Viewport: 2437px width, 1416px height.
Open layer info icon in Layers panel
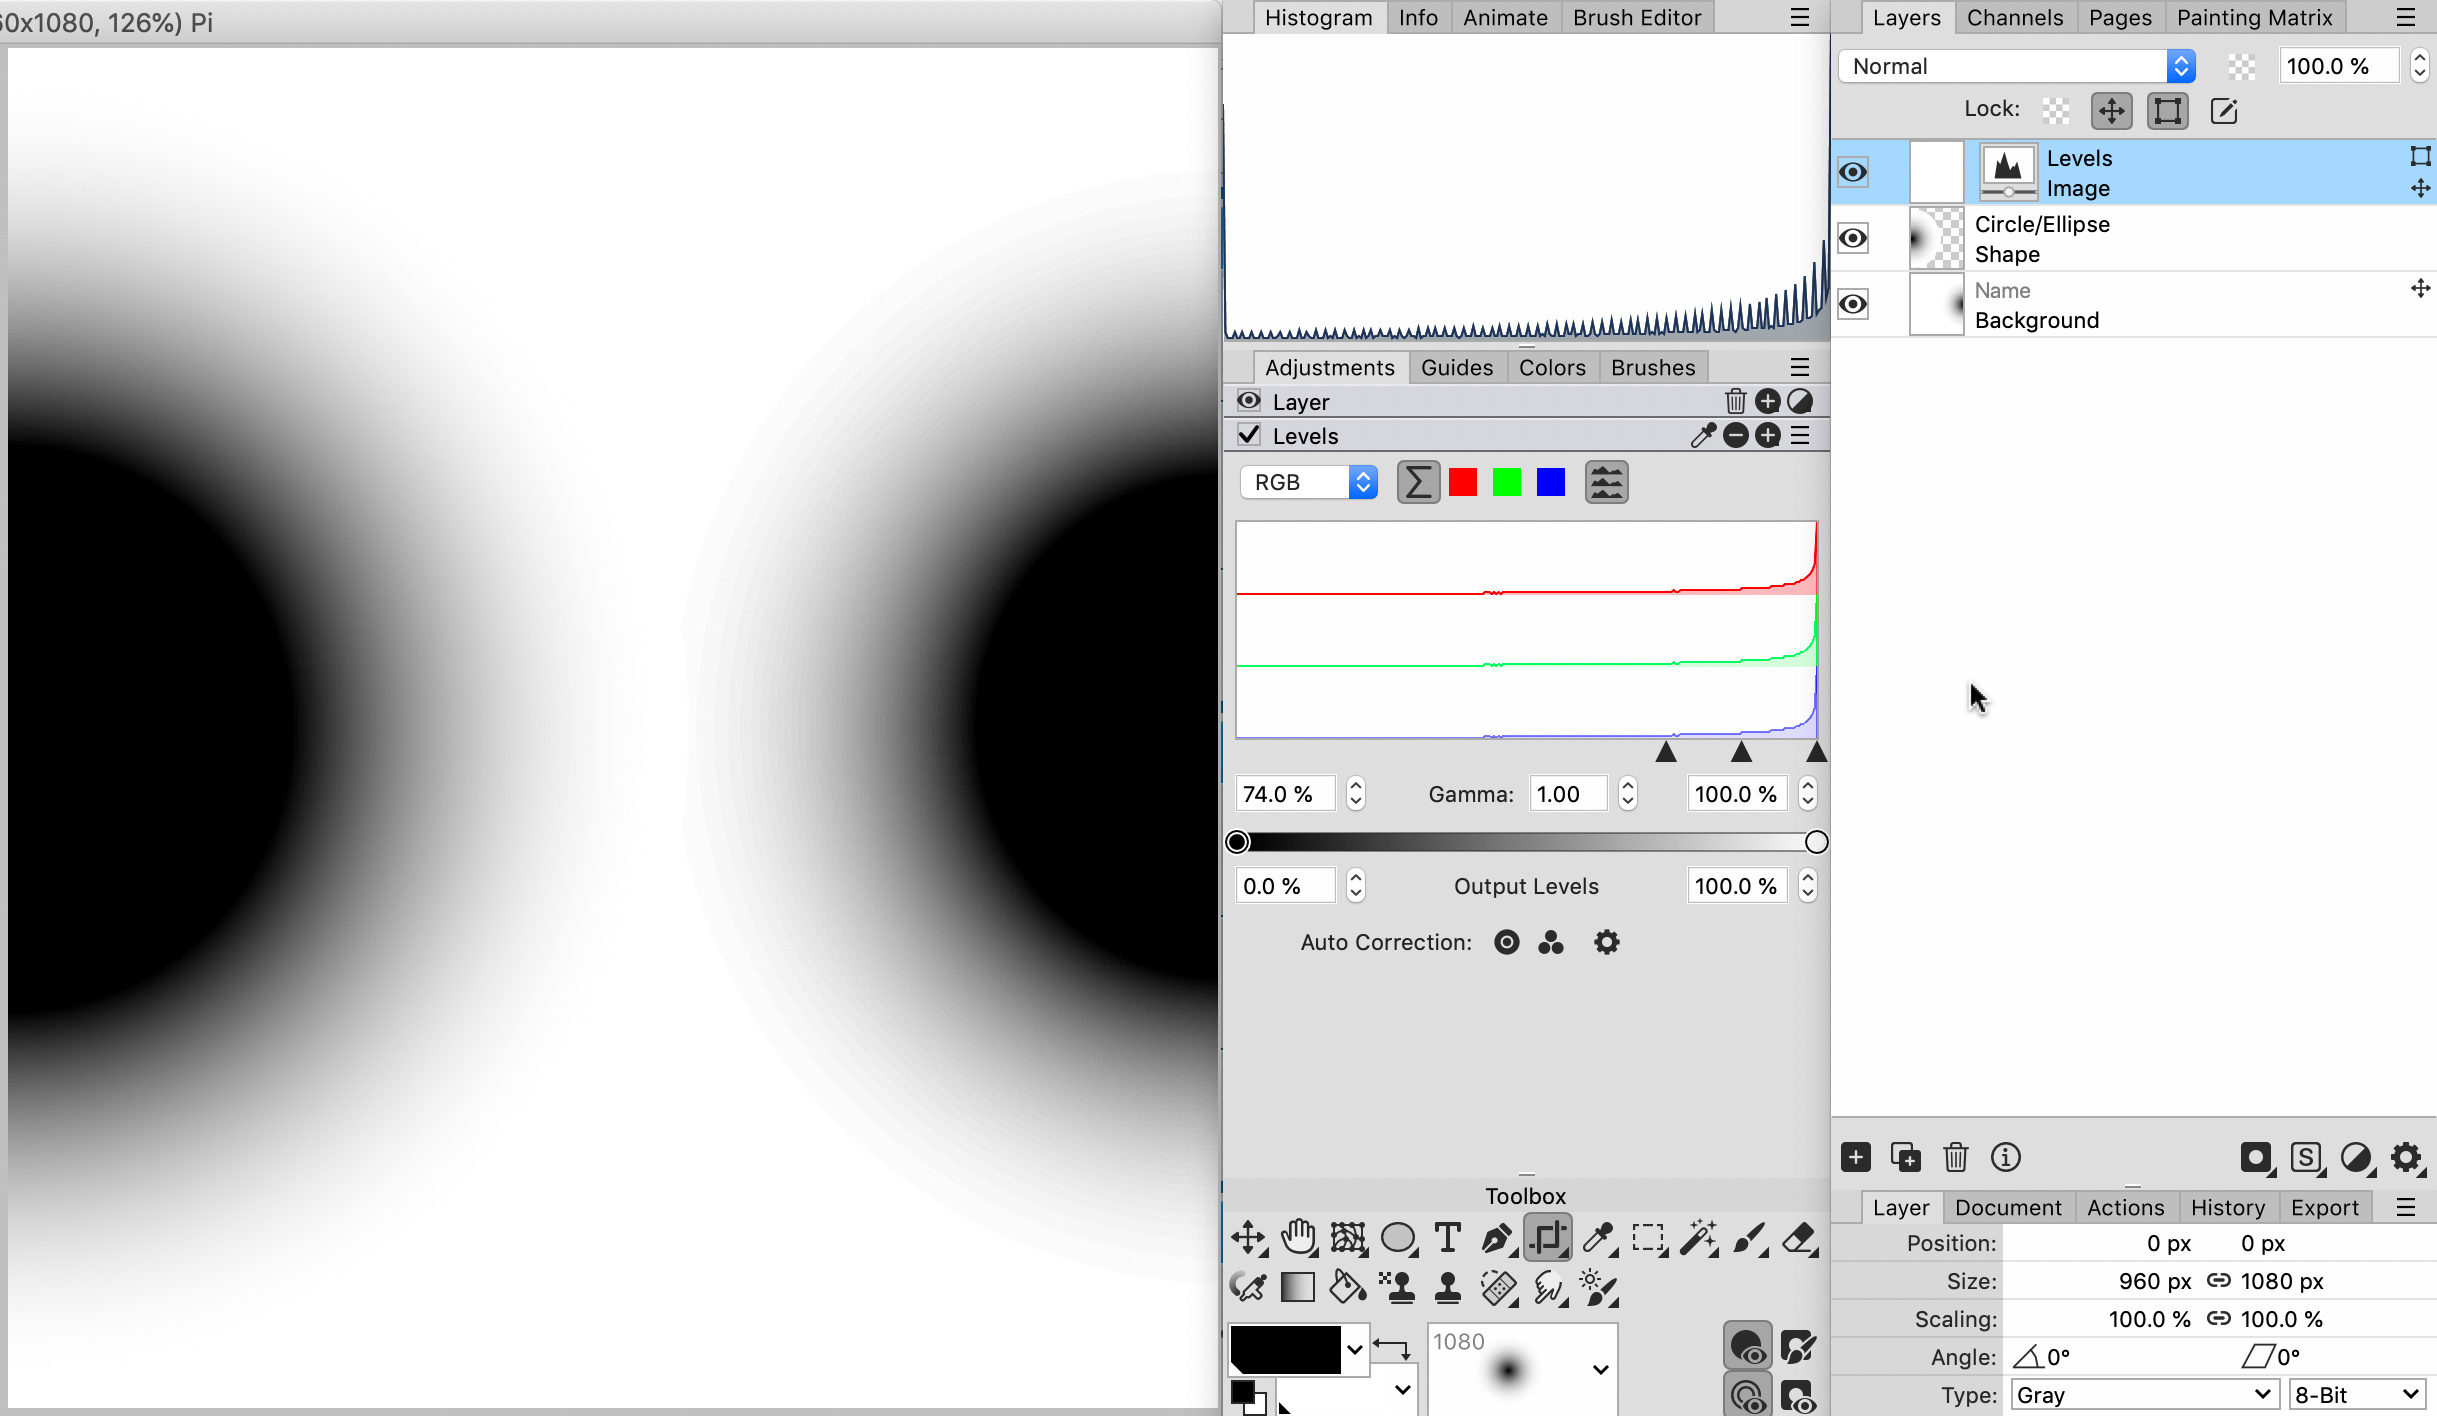click(x=2005, y=1157)
